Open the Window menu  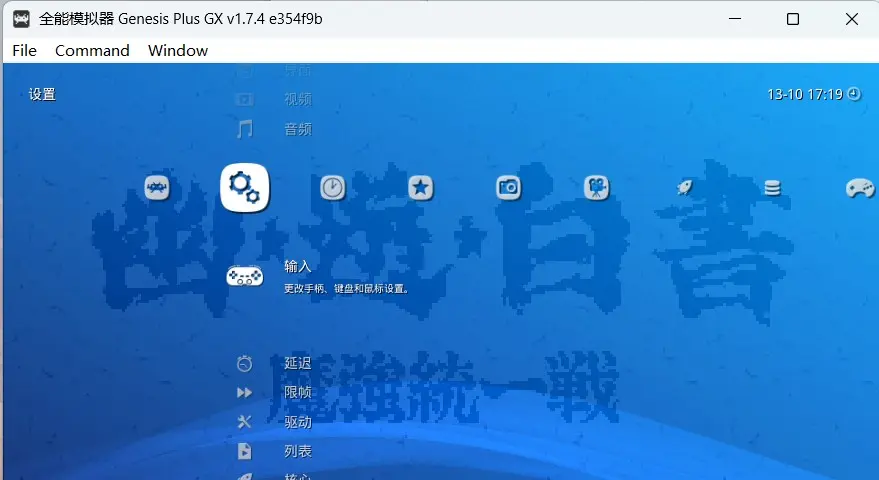(178, 50)
